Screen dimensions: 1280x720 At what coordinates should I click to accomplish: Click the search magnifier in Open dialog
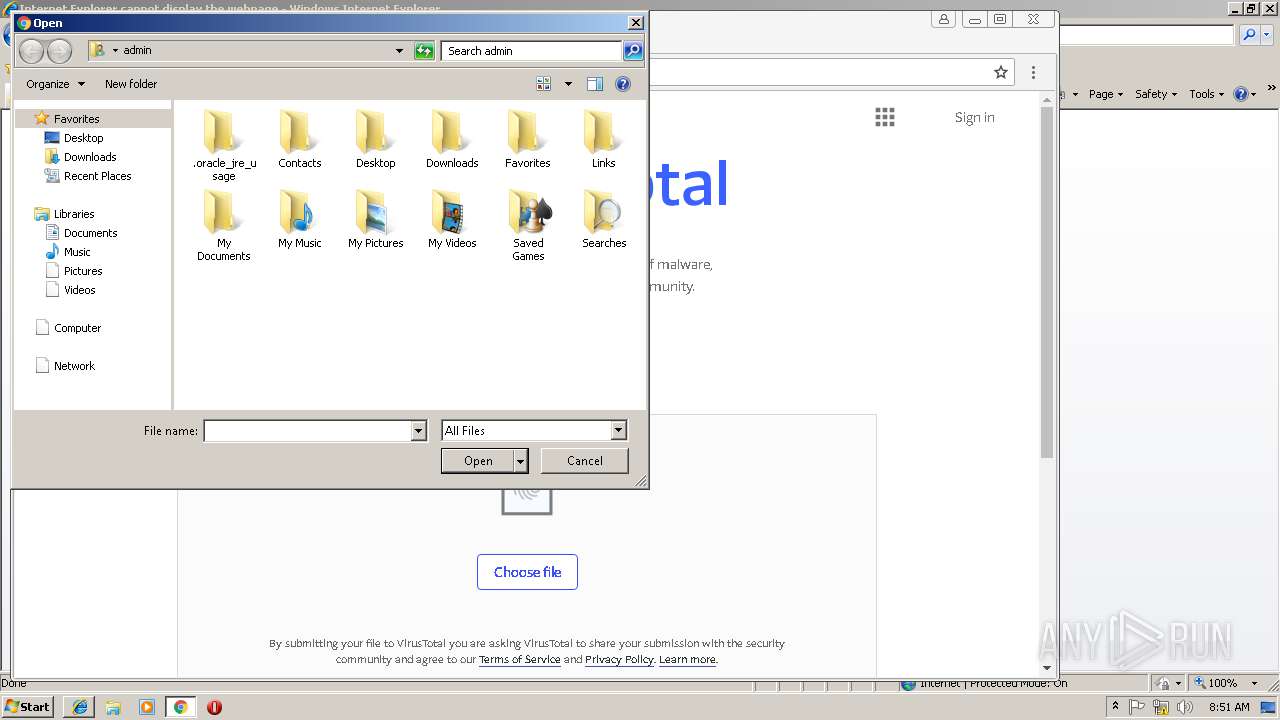(x=632, y=51)
